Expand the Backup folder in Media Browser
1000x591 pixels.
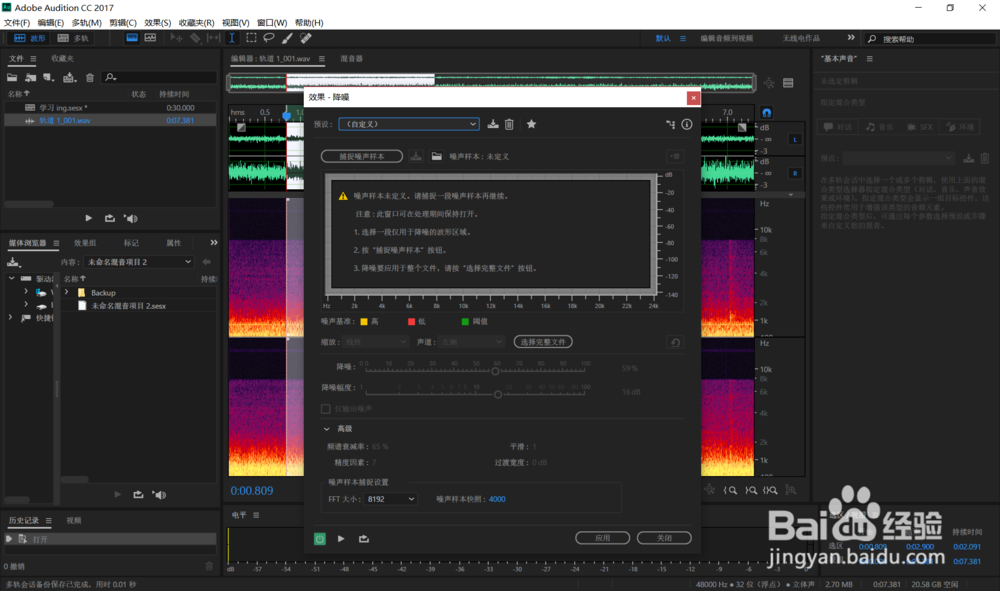click(x=66, y=293)
